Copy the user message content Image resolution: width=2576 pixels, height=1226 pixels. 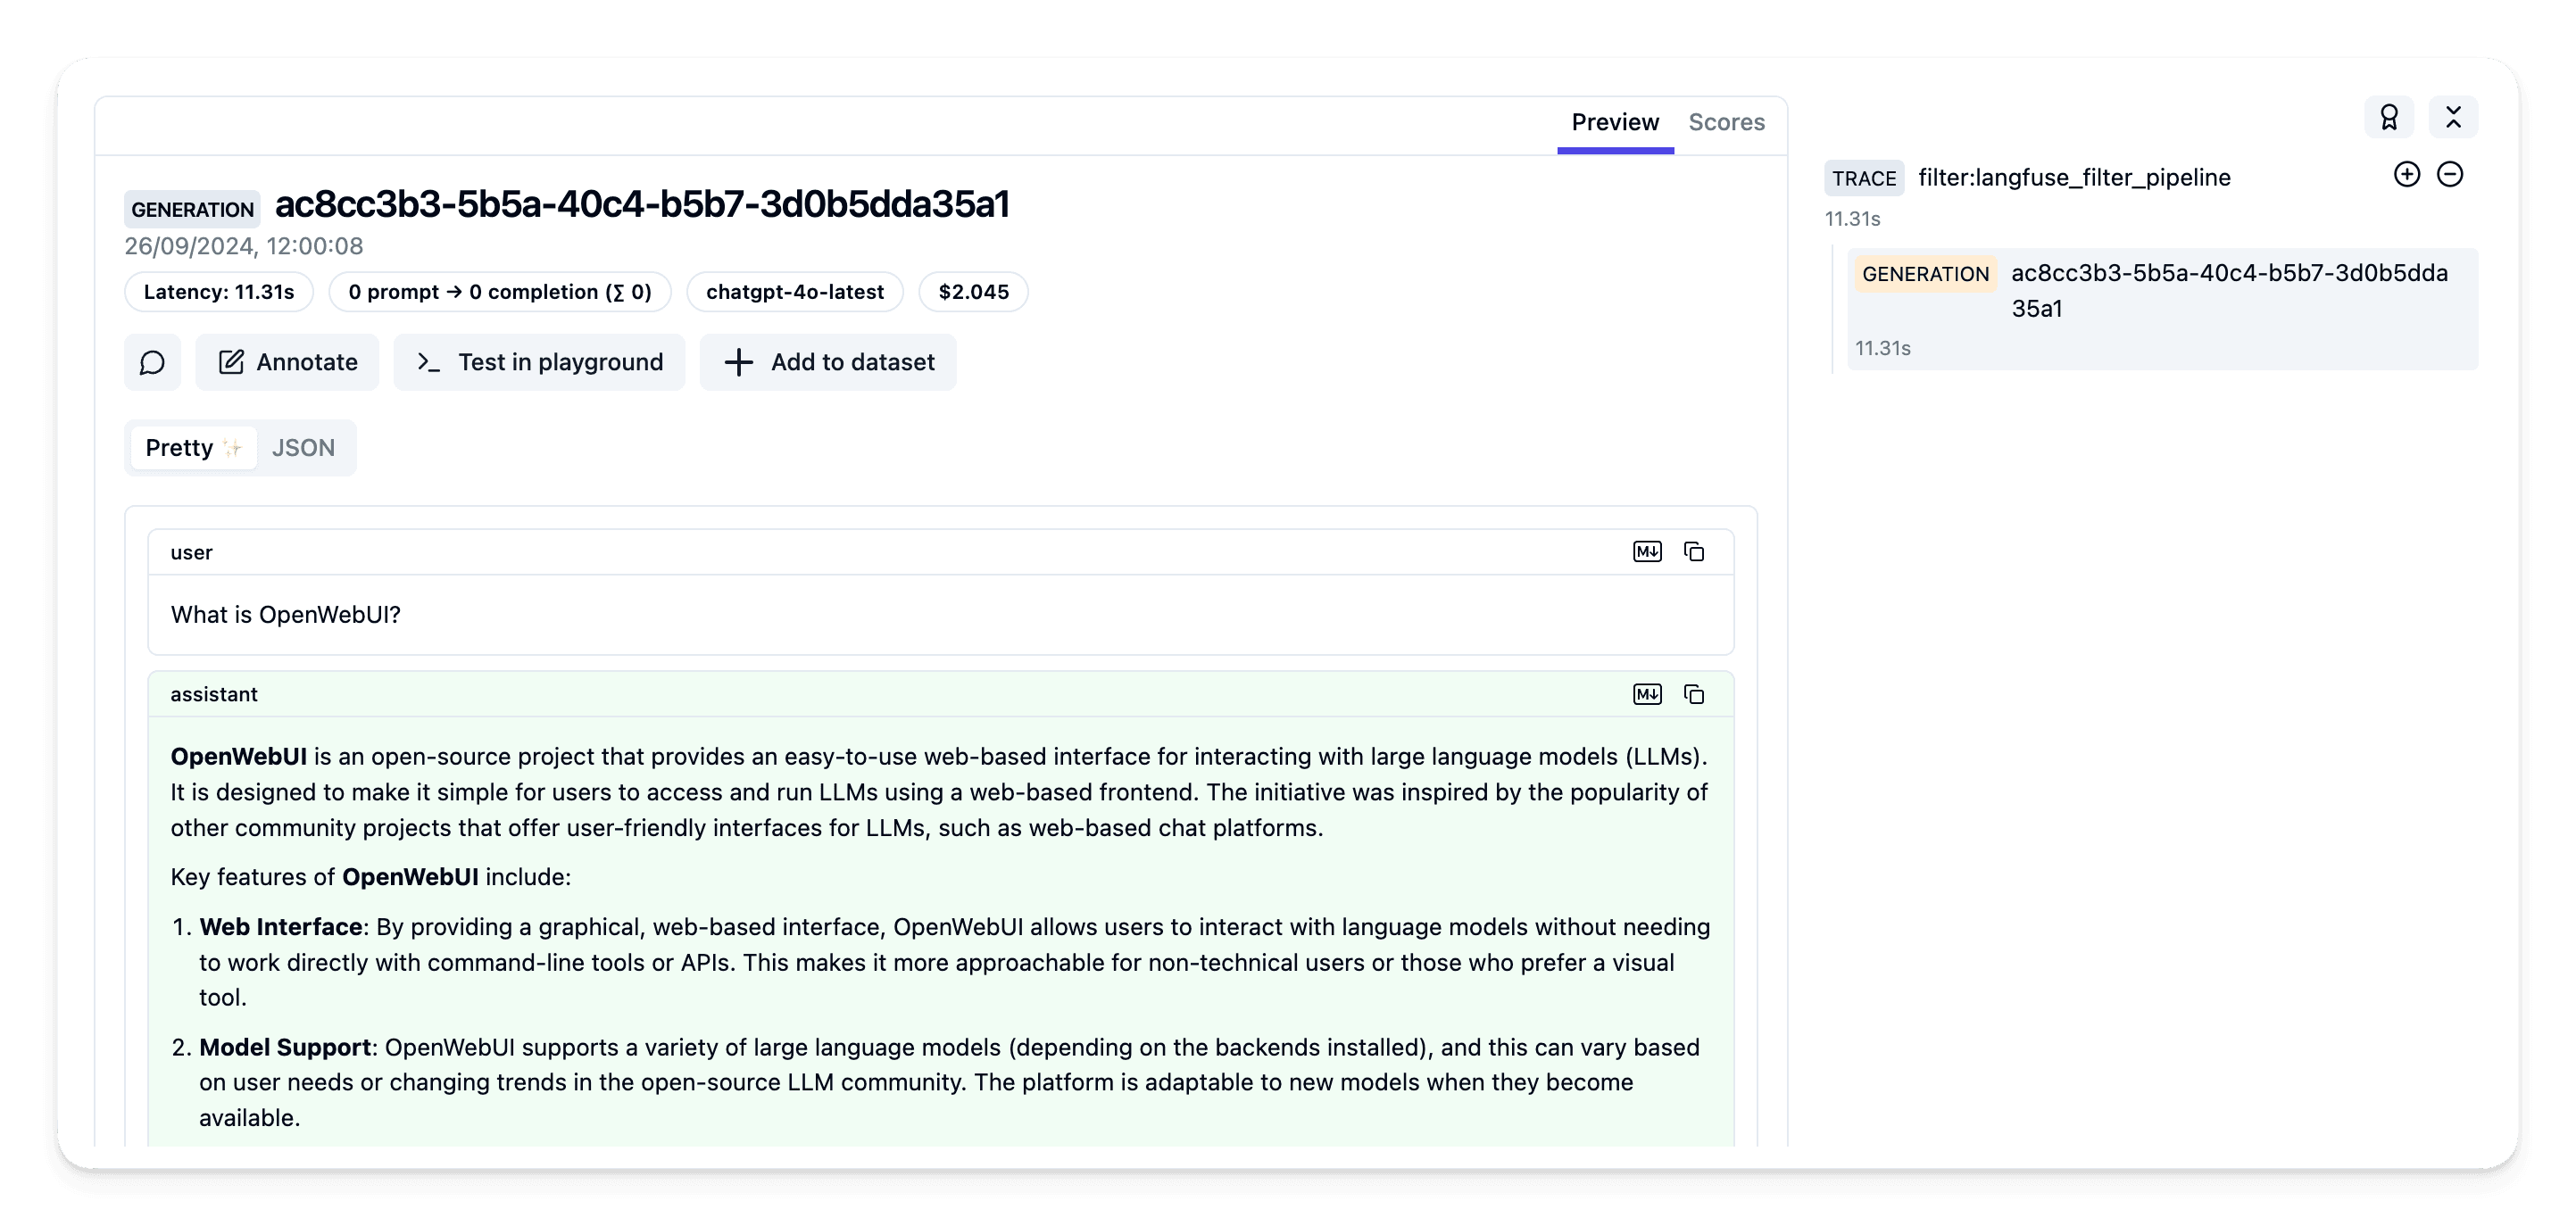coord(1694,552)
